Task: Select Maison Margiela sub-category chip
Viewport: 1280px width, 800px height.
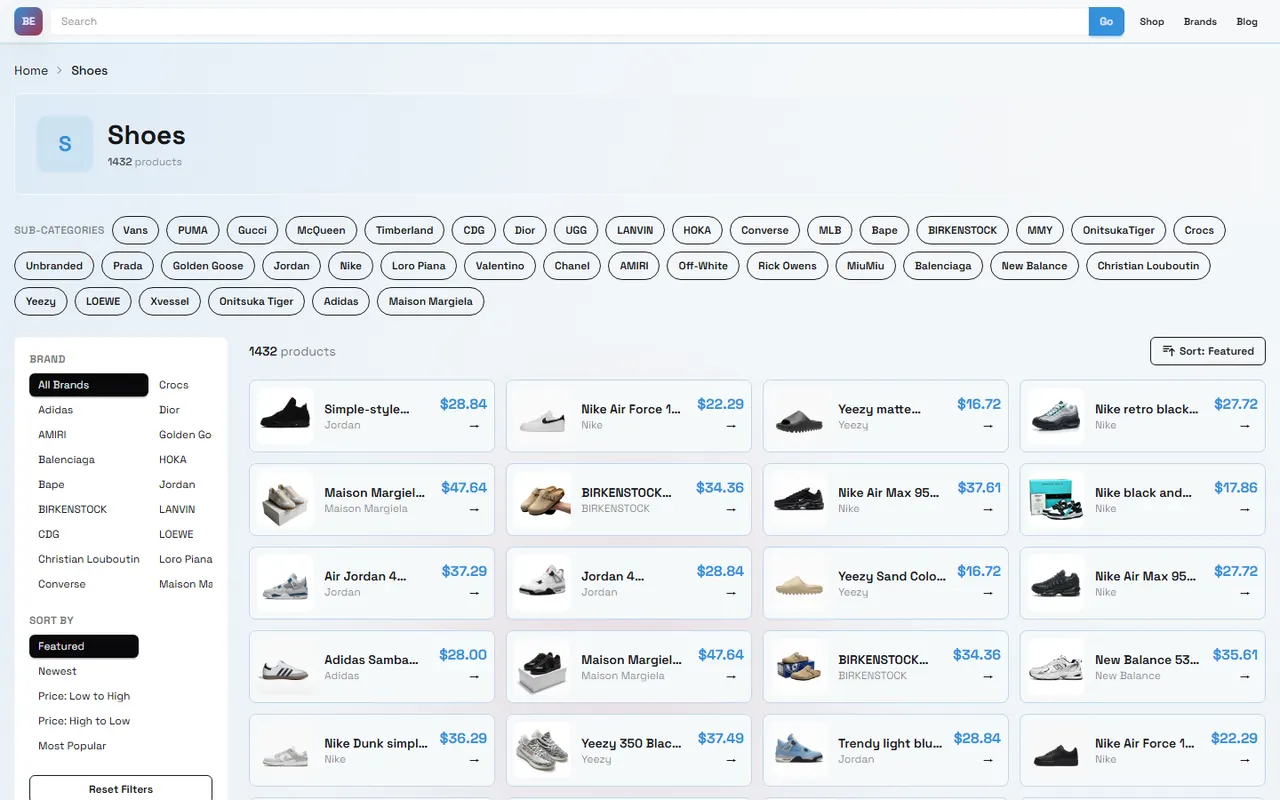Action: 430,301
